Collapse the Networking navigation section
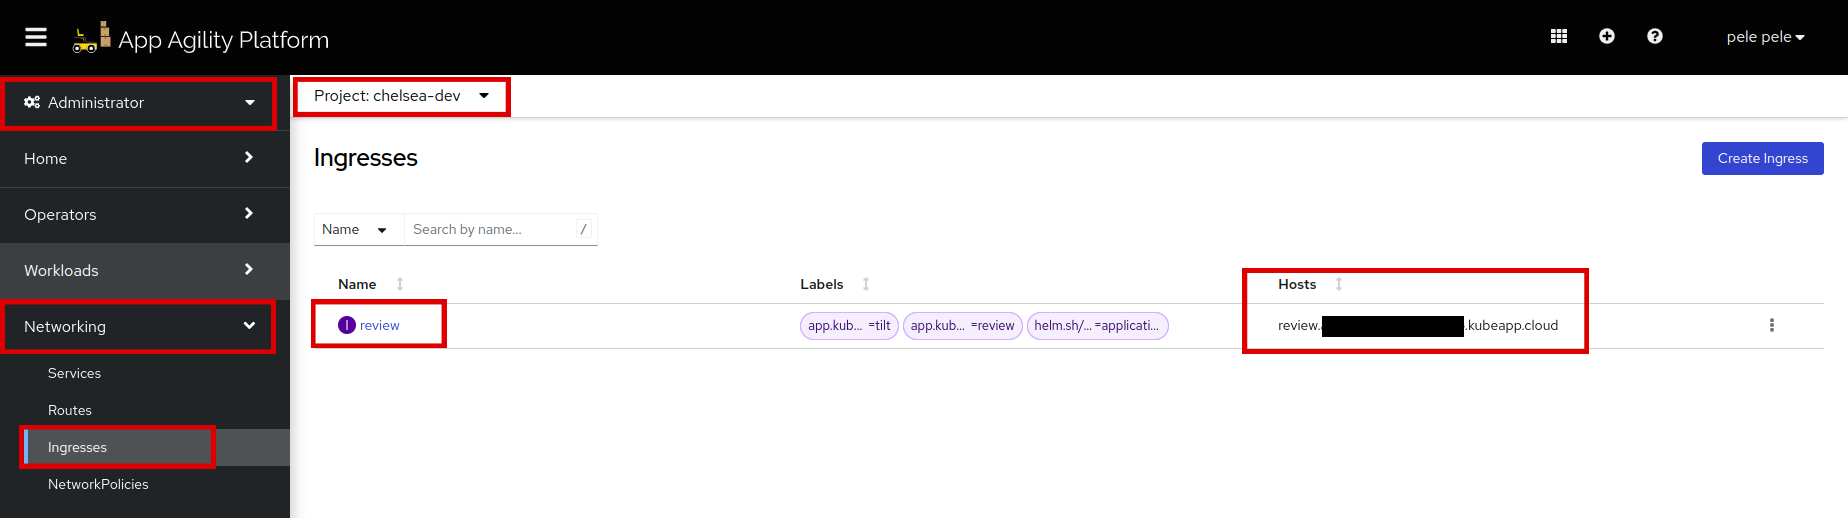1848x518 pixels. click(x=139, y=326)
